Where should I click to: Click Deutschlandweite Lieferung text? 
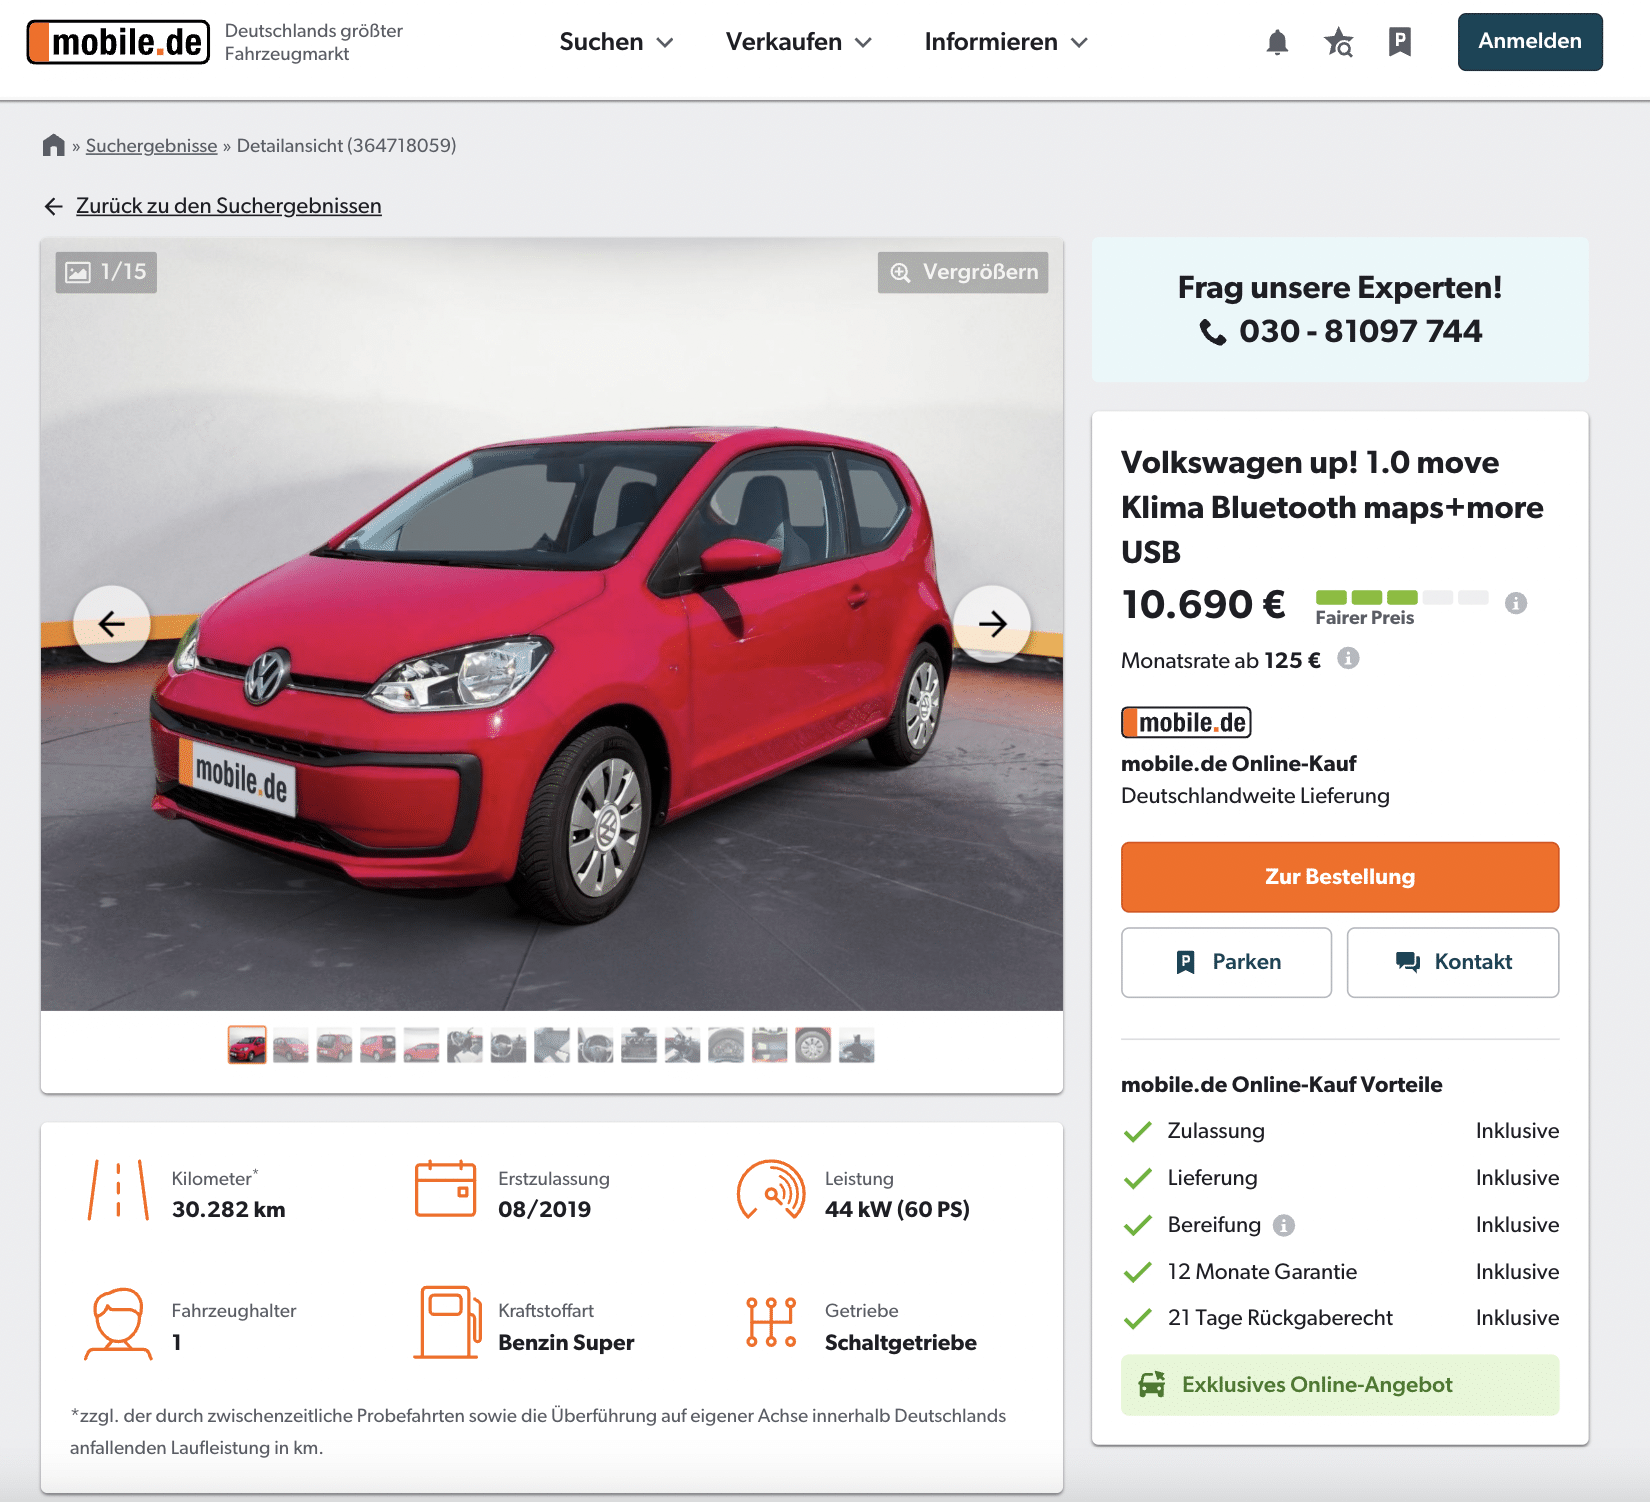coord(1255,796)
